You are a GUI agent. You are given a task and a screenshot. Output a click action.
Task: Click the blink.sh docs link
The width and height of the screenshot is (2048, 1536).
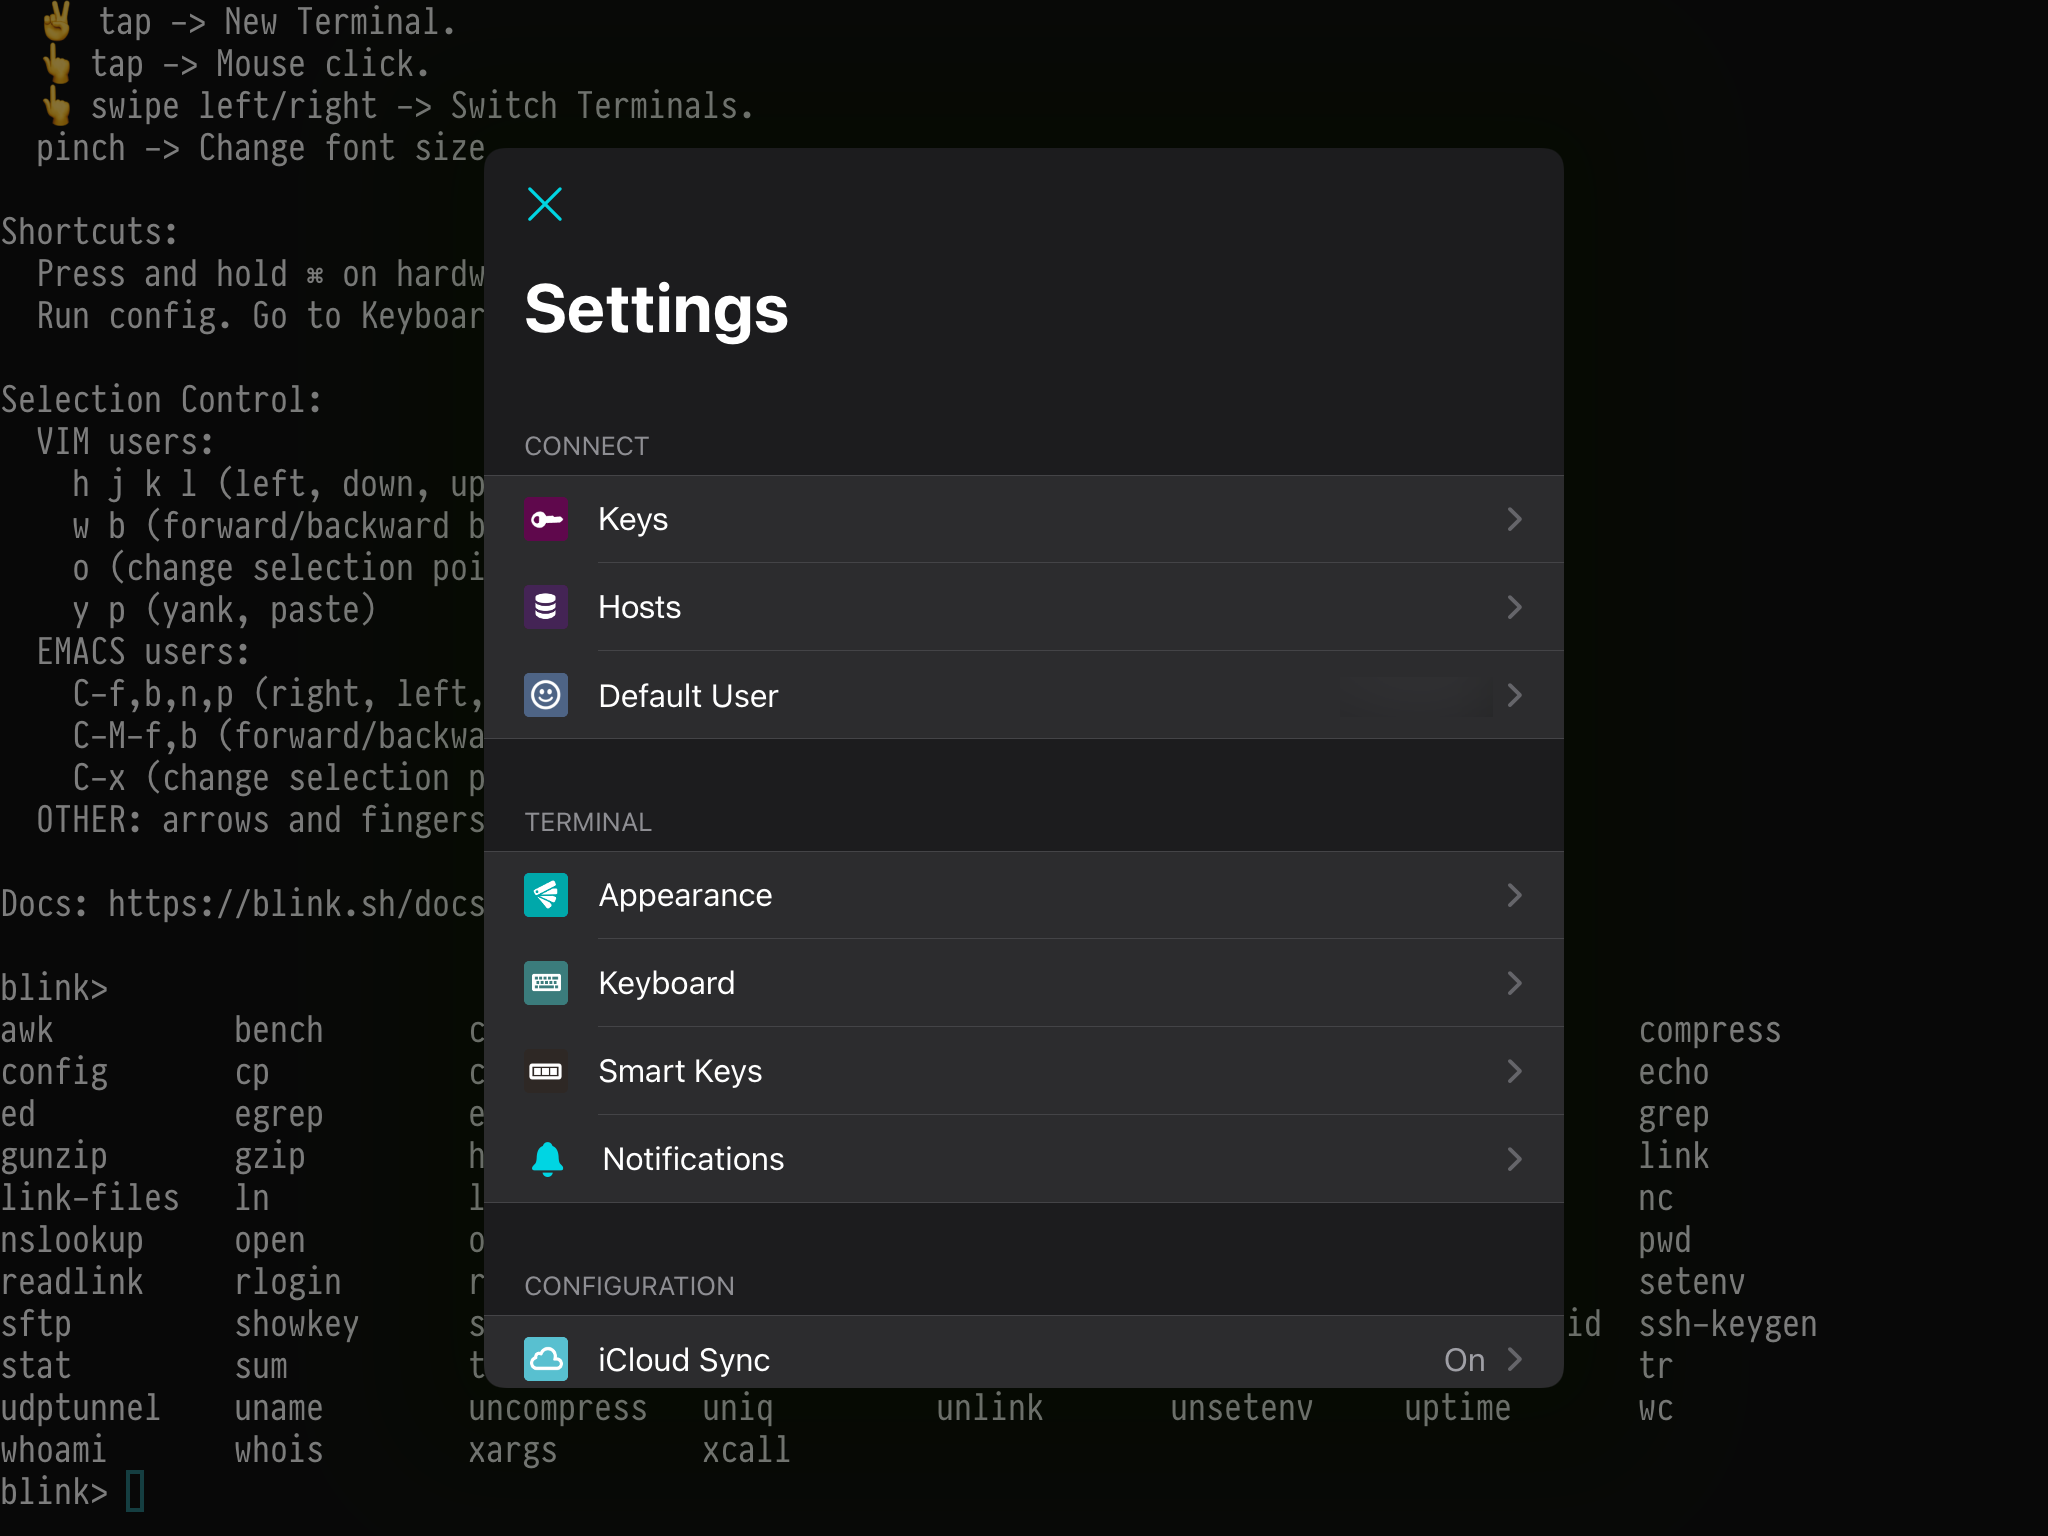pos(296,904)
